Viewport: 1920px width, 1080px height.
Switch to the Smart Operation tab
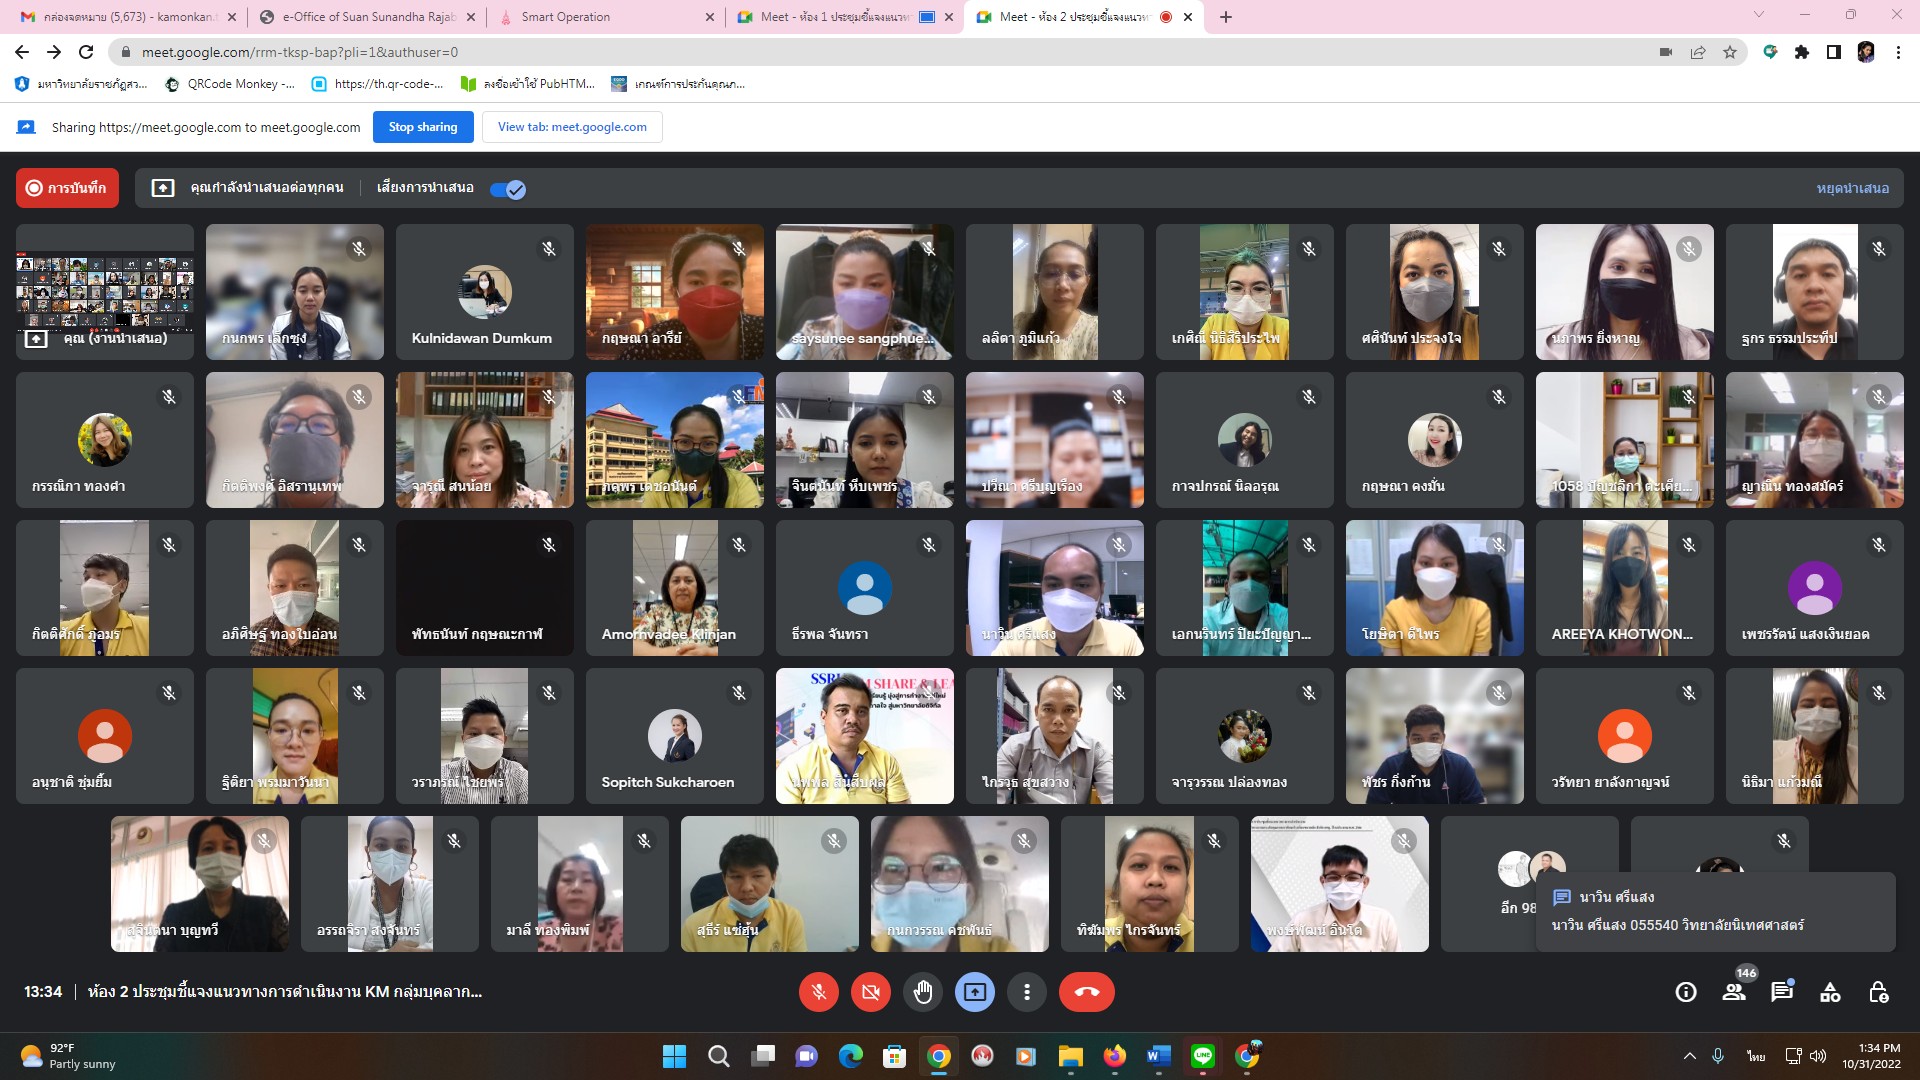click(x=565, y=17)
